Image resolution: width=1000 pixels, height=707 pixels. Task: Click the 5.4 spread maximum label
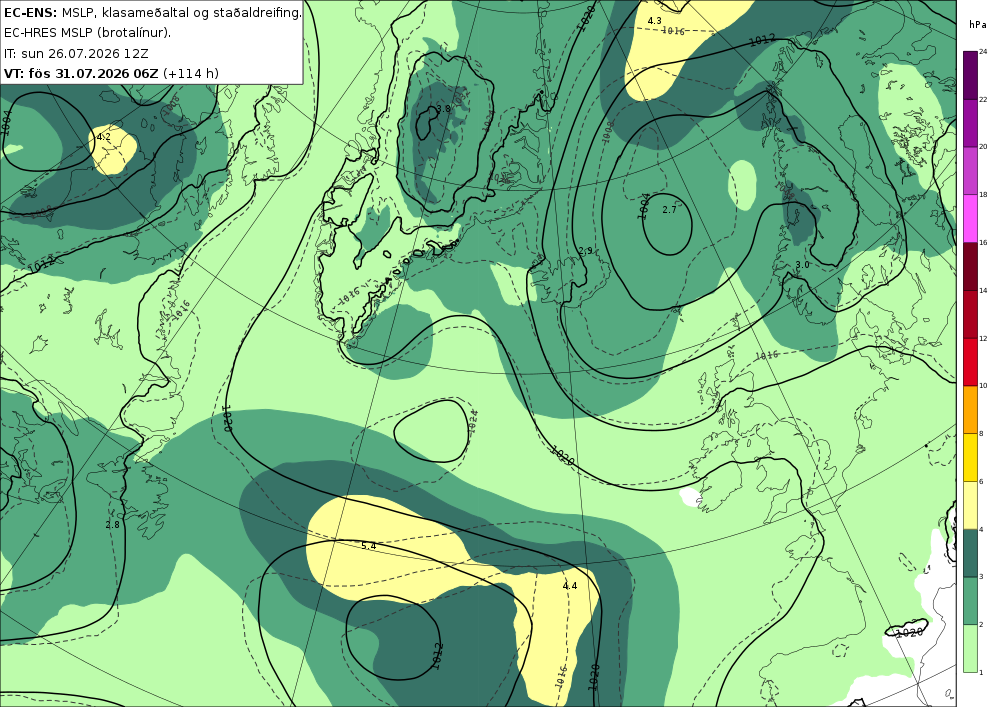(369, 546)
